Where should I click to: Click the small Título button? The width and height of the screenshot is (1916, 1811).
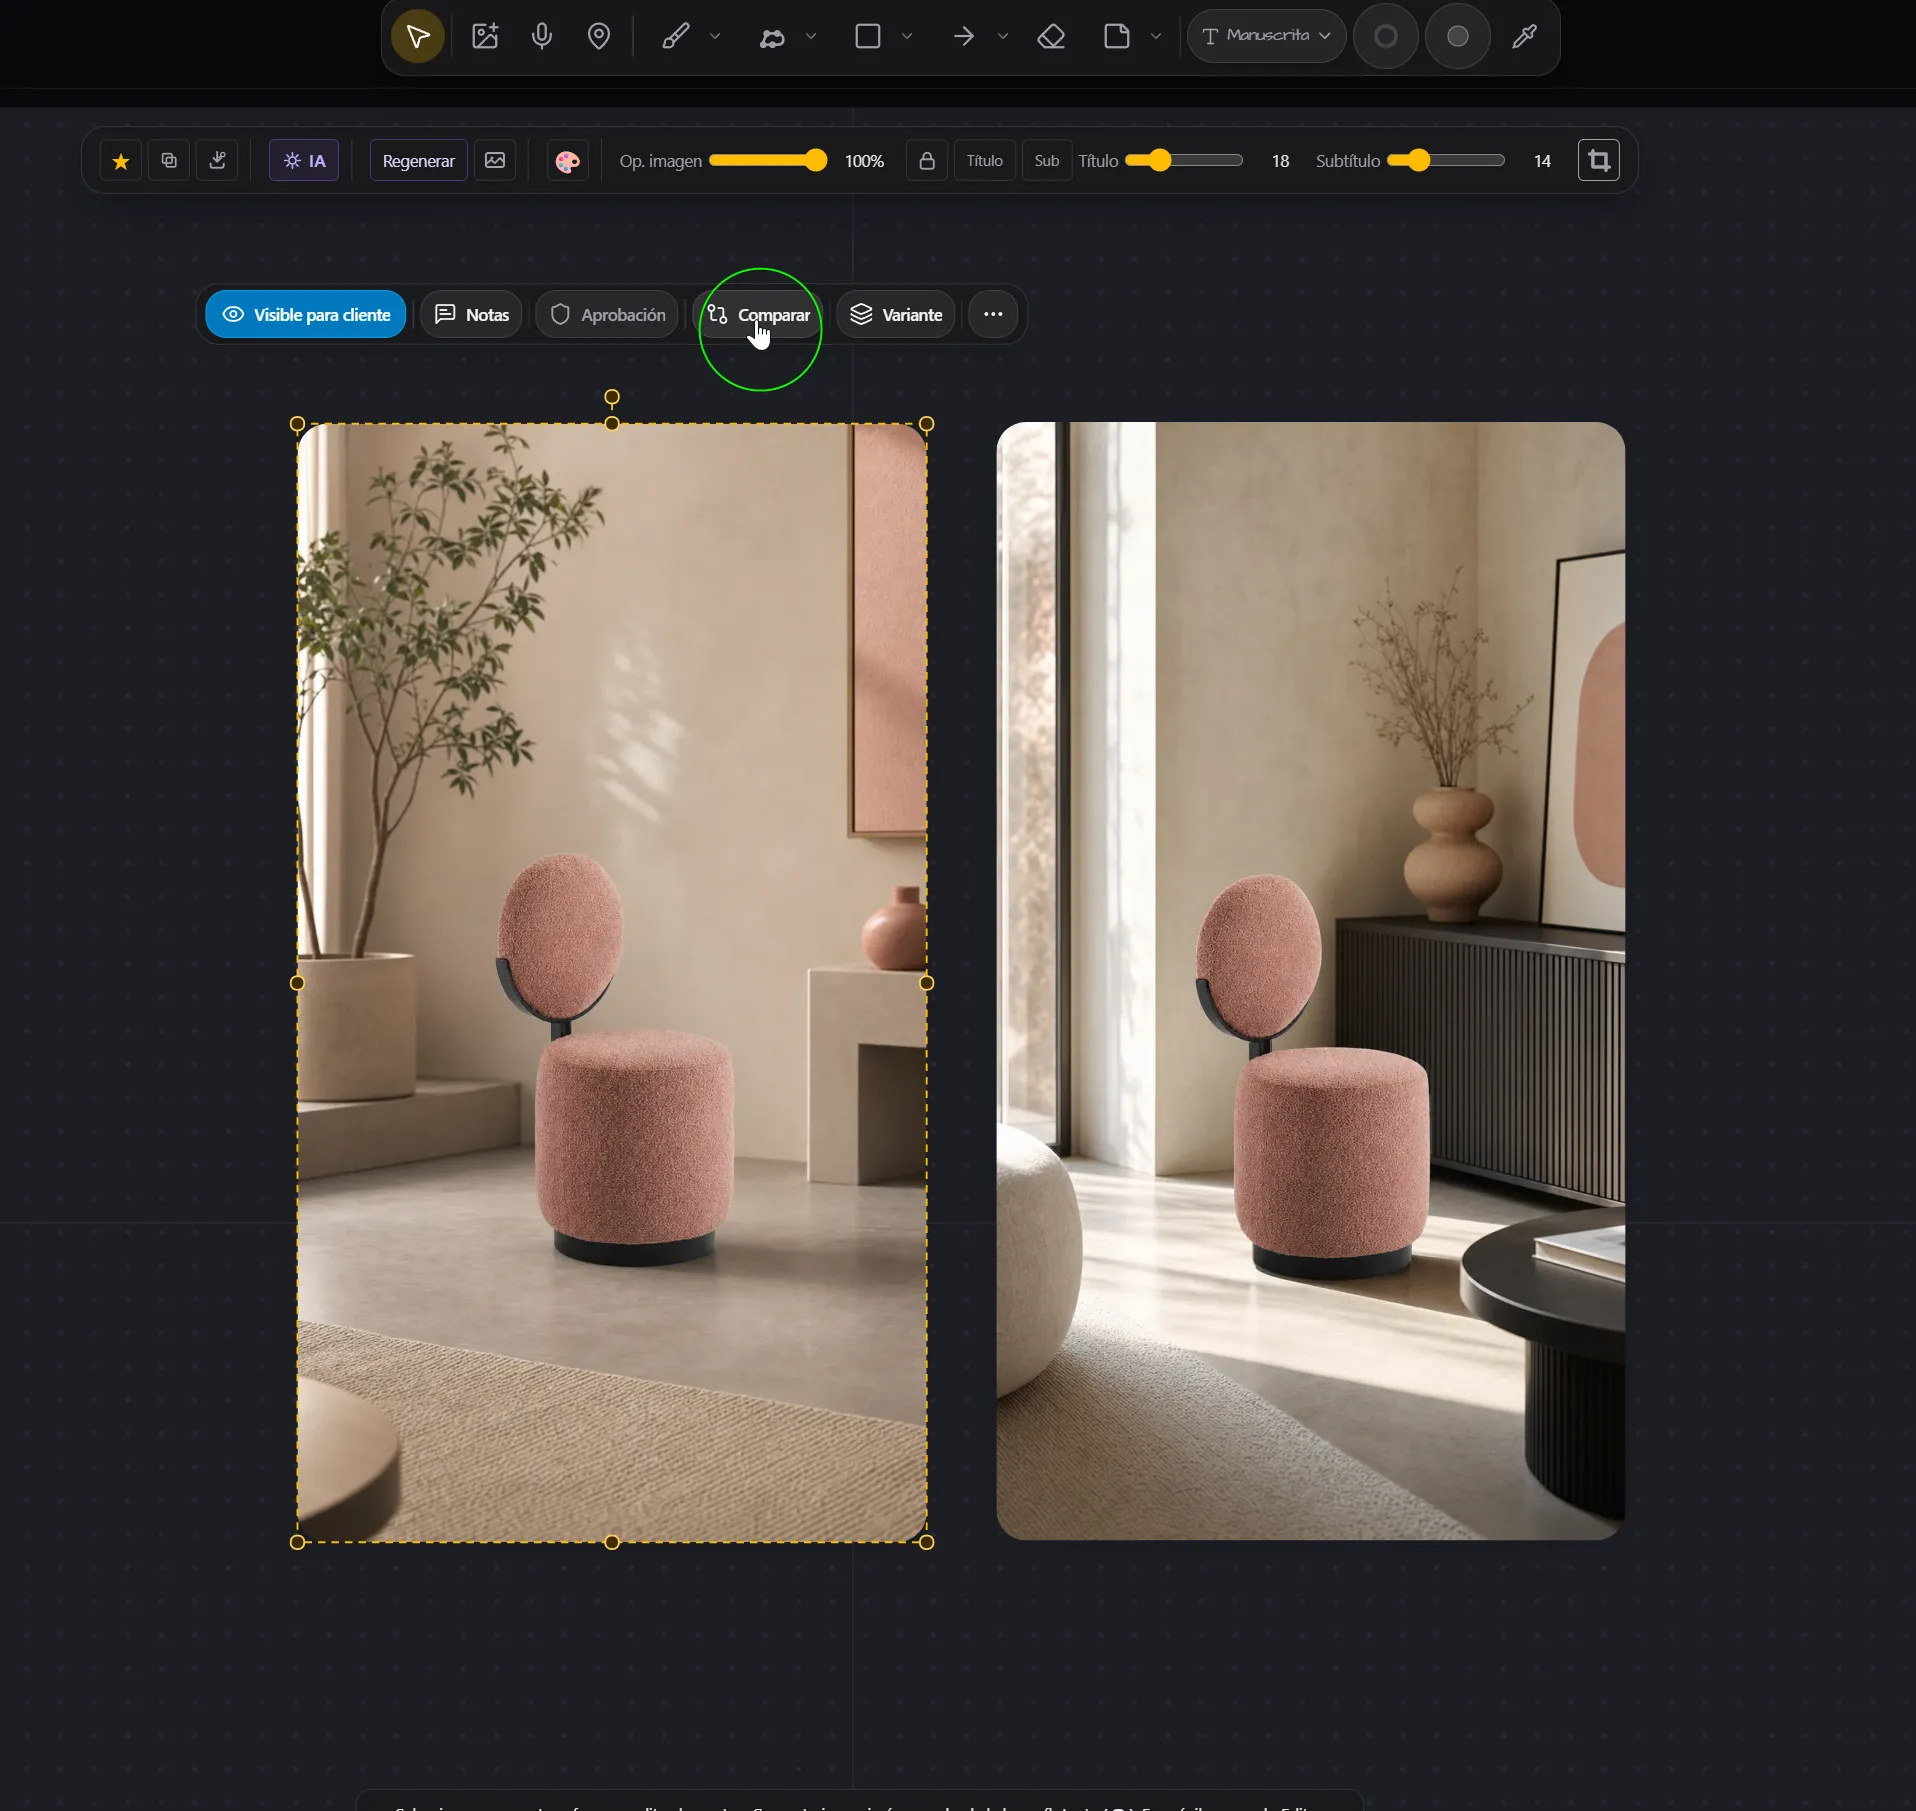[985, 161]
